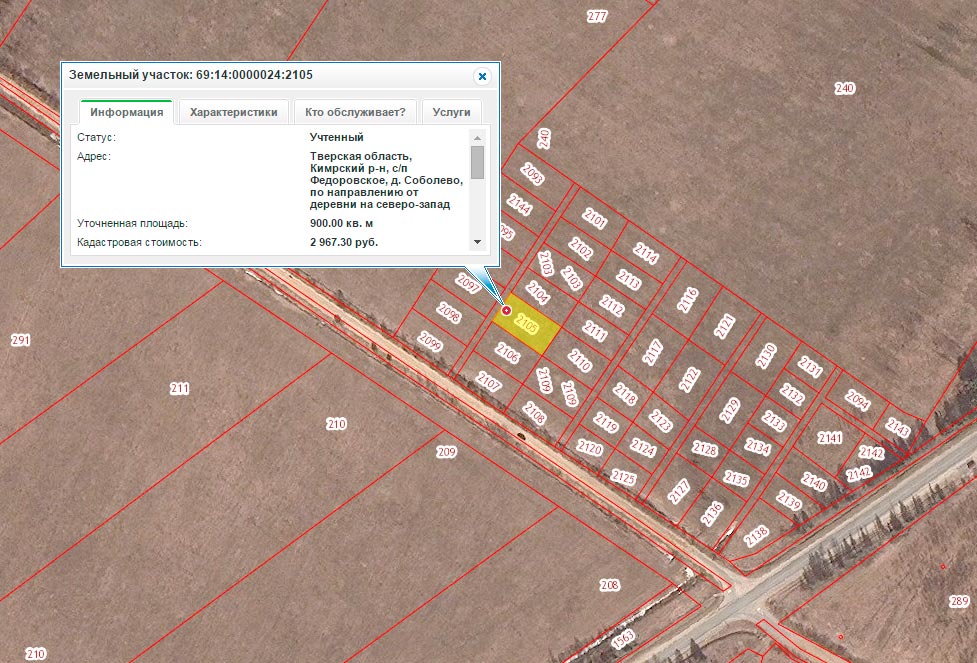977x663 pixels.
Task: Select parcel labeled 2120
Action: (x=589, y=448)
